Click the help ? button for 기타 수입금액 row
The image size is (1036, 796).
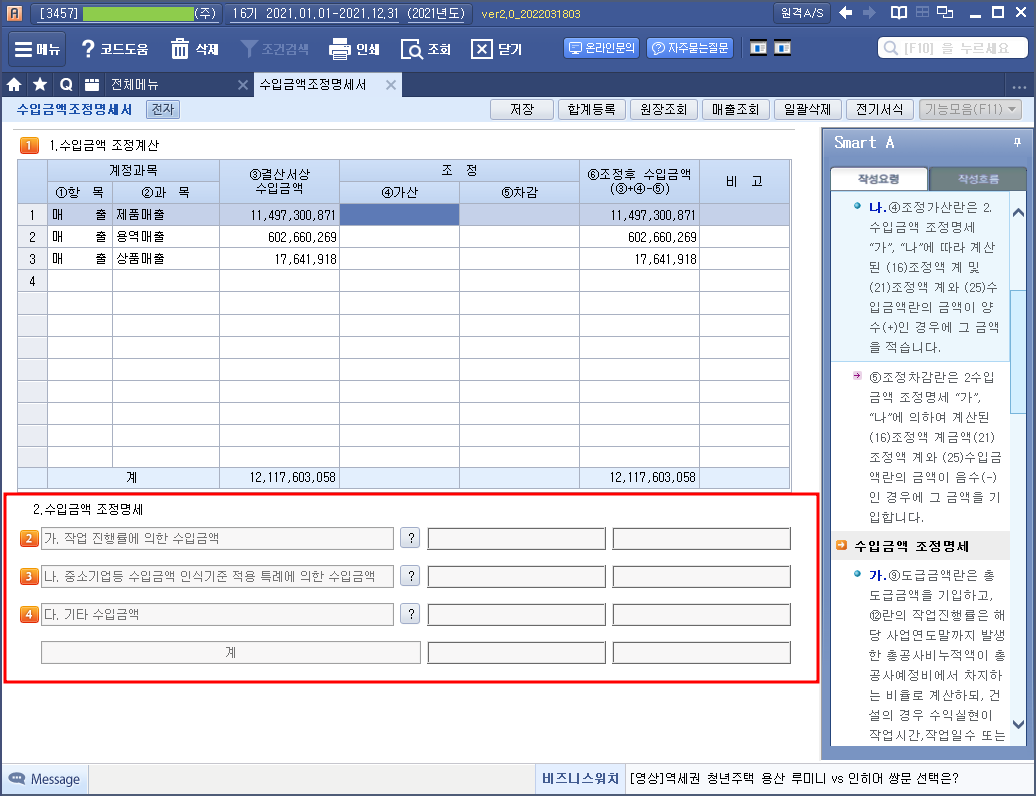coord(411,615)
